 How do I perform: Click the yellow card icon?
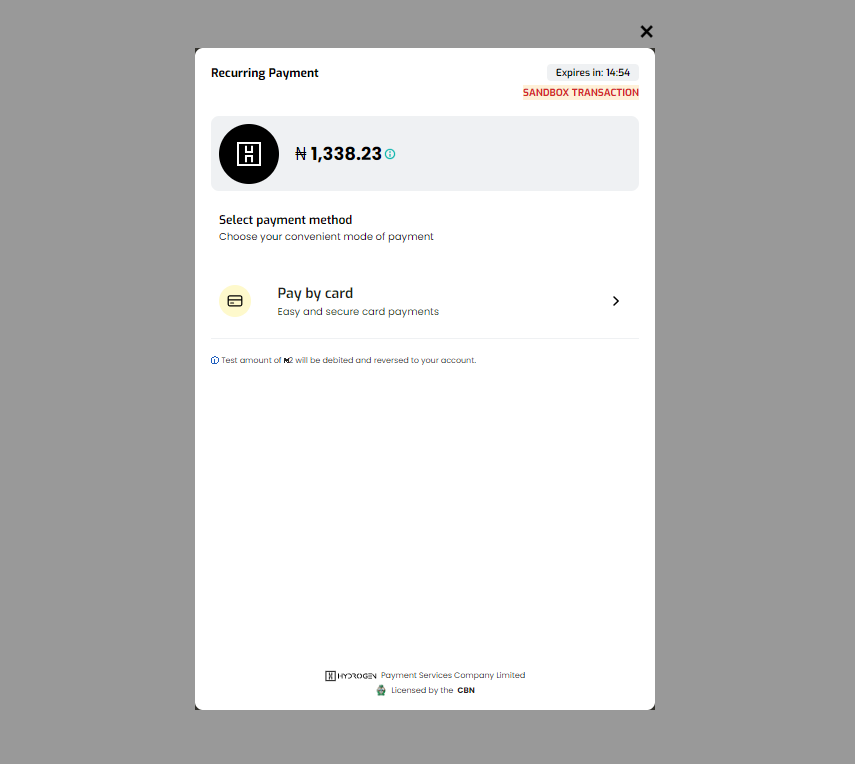coord(235,301)
